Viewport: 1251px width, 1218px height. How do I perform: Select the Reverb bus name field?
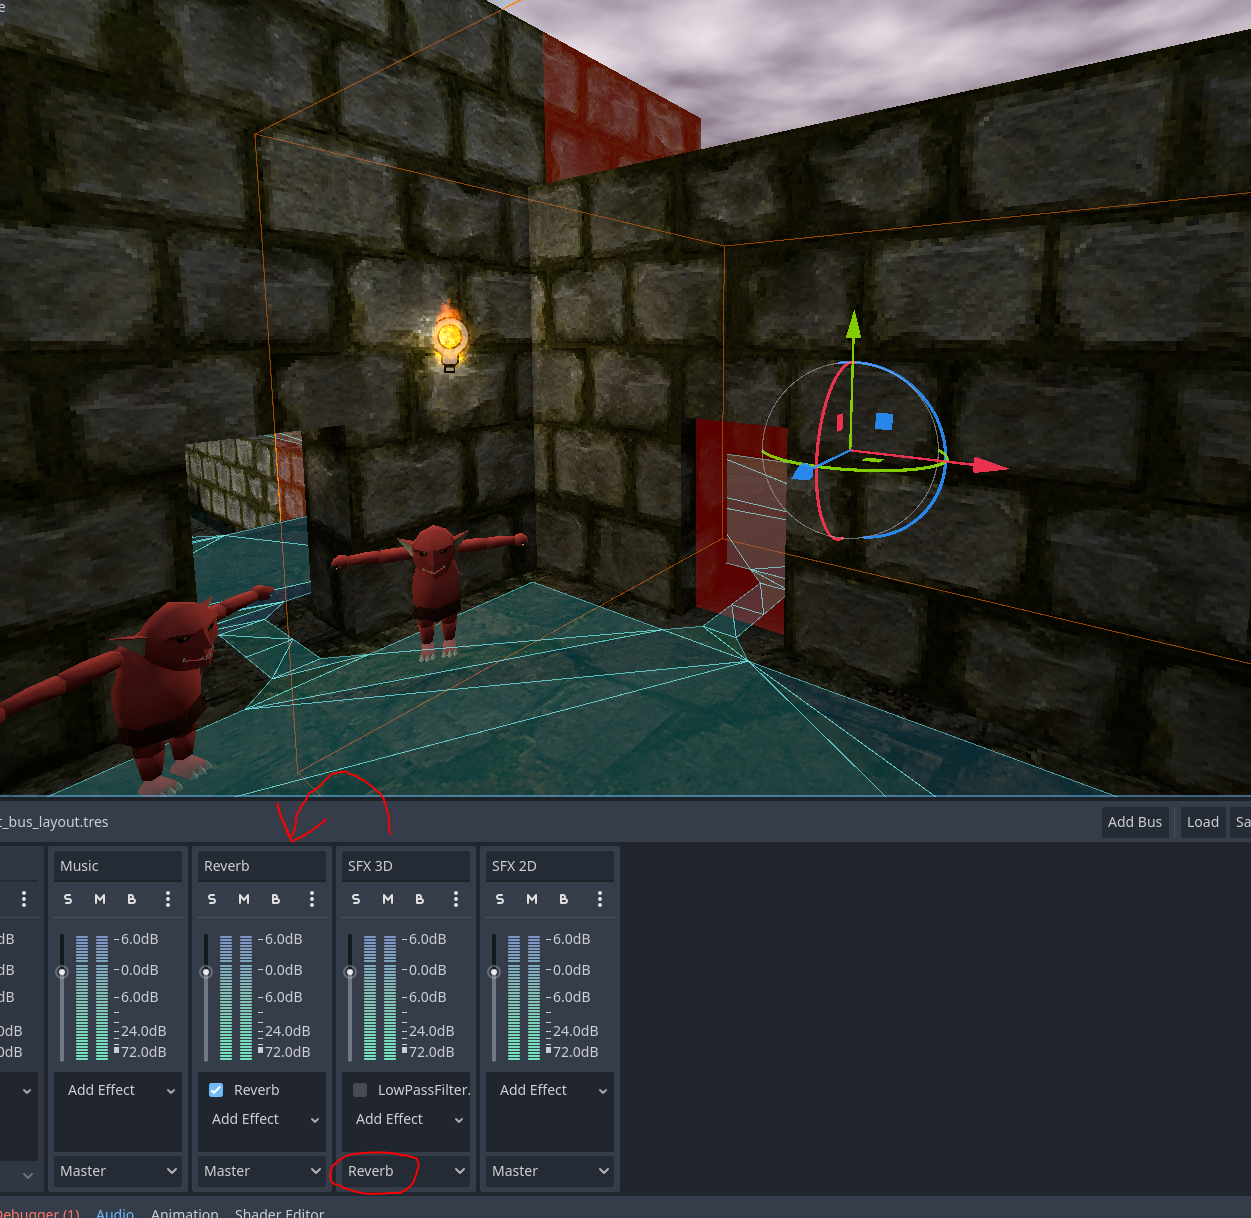[262, 866]
